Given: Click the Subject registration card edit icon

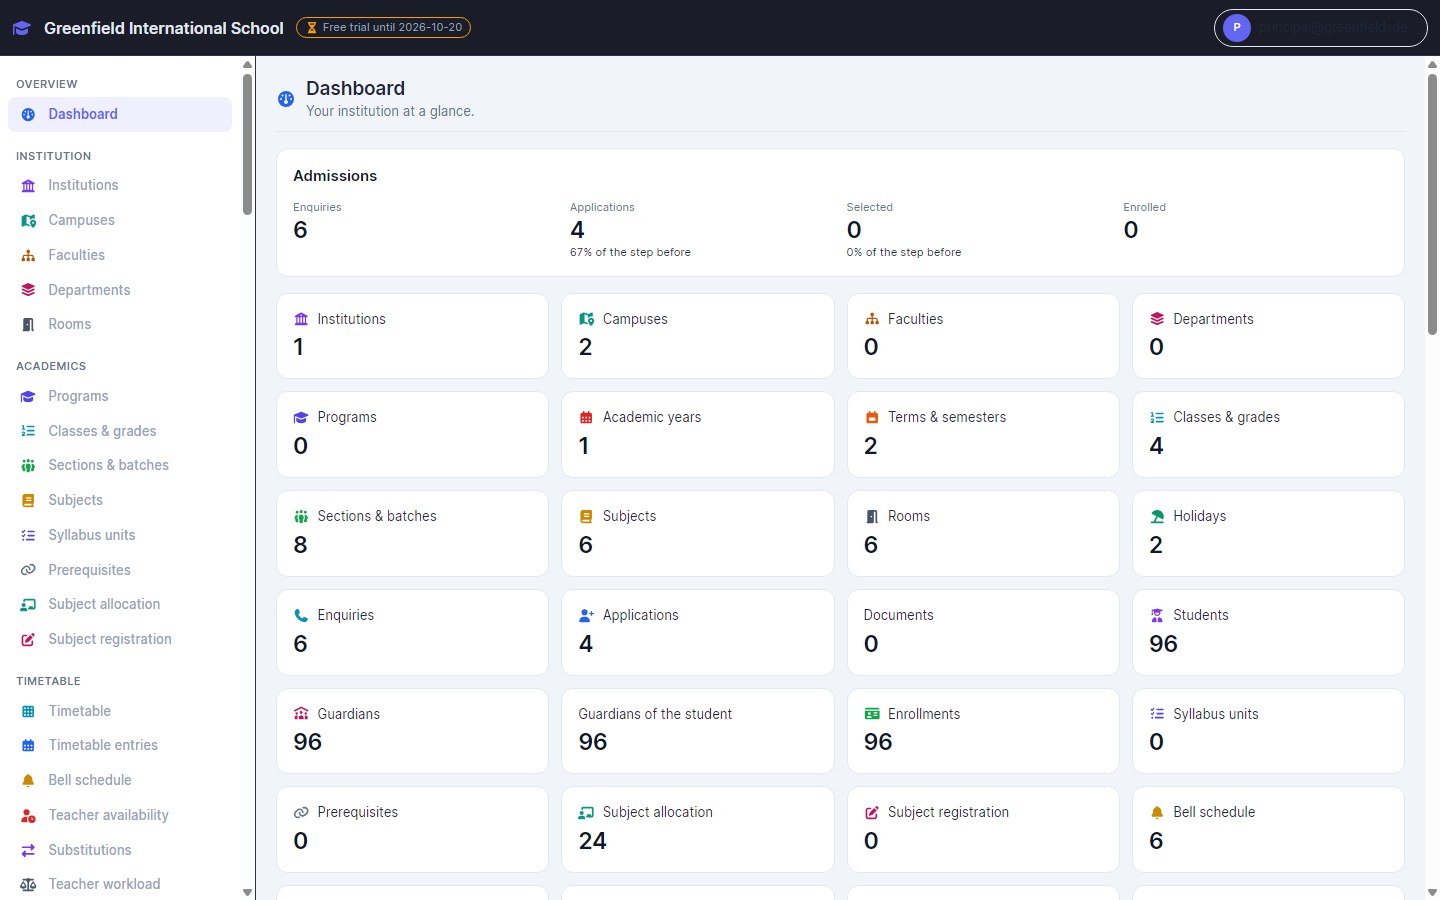Looking at the screenshot, I should [872, 813].
